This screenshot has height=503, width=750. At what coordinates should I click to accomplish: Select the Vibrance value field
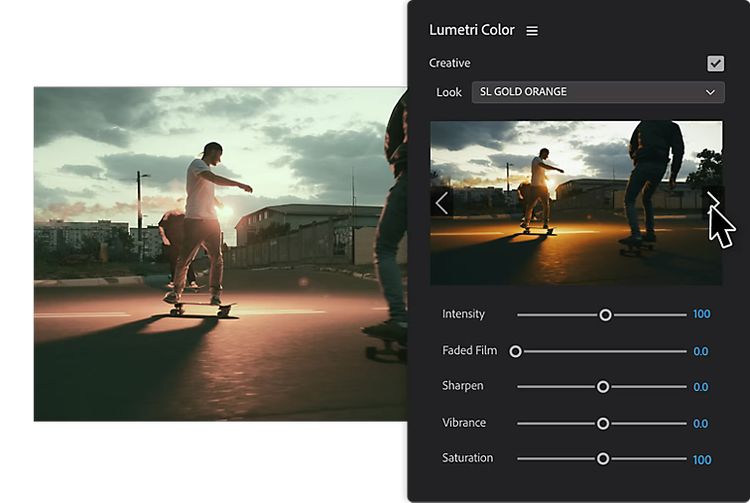pyautogui.click(x=701, y=423)
